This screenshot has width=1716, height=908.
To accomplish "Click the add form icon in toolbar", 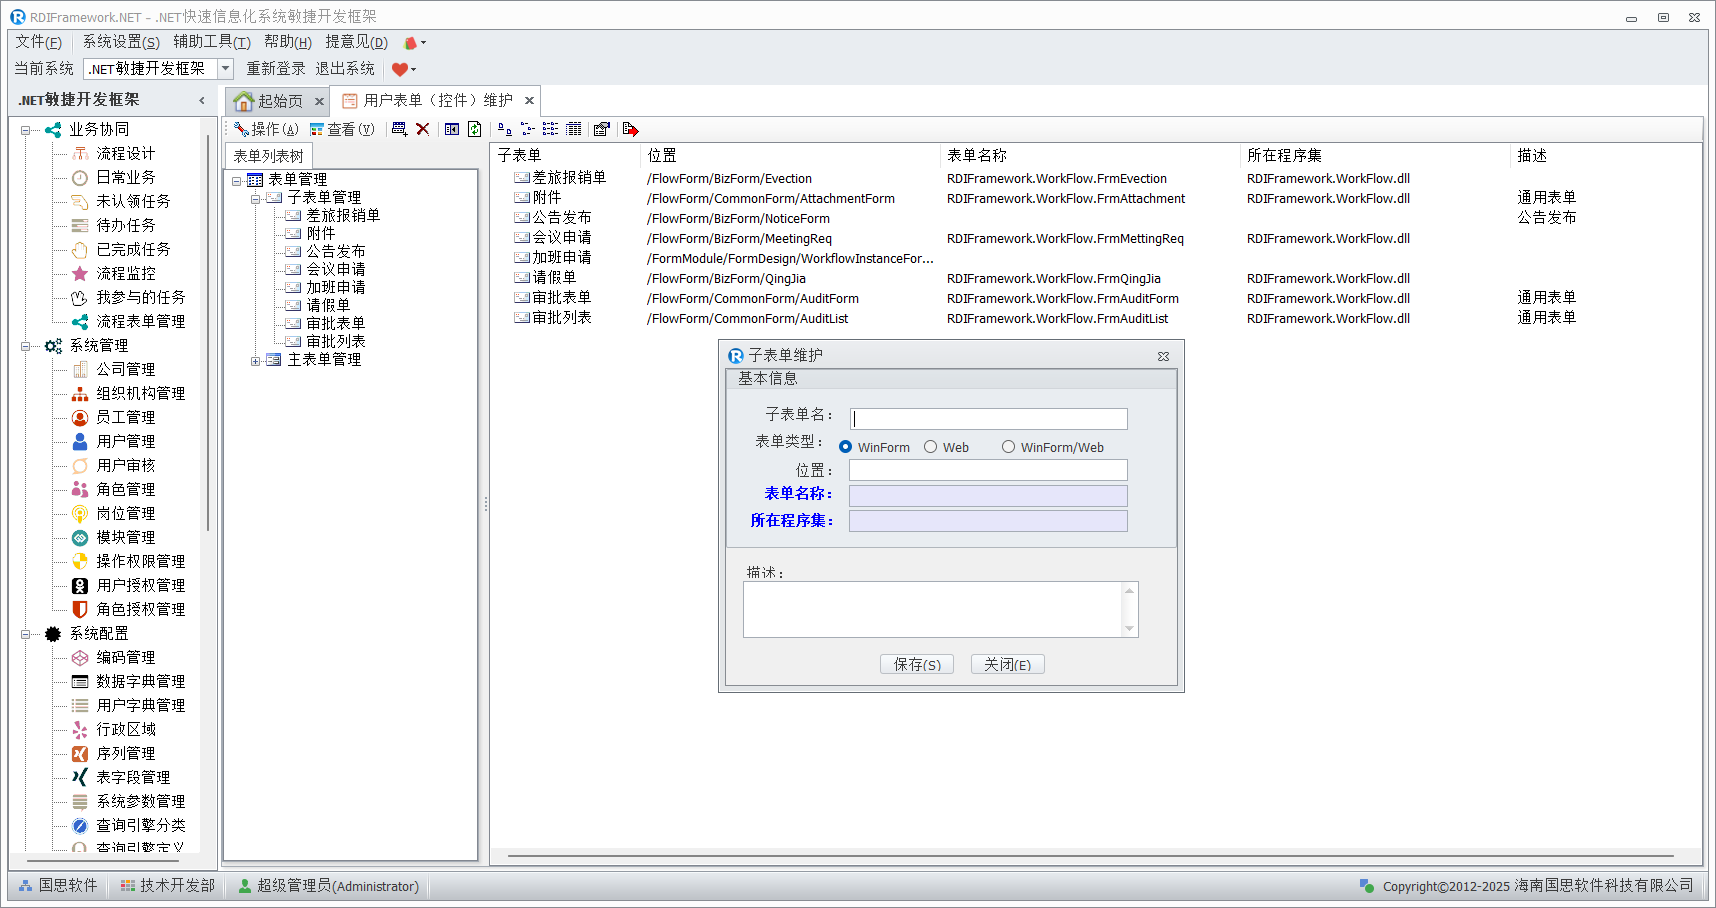I will (400, 129).
